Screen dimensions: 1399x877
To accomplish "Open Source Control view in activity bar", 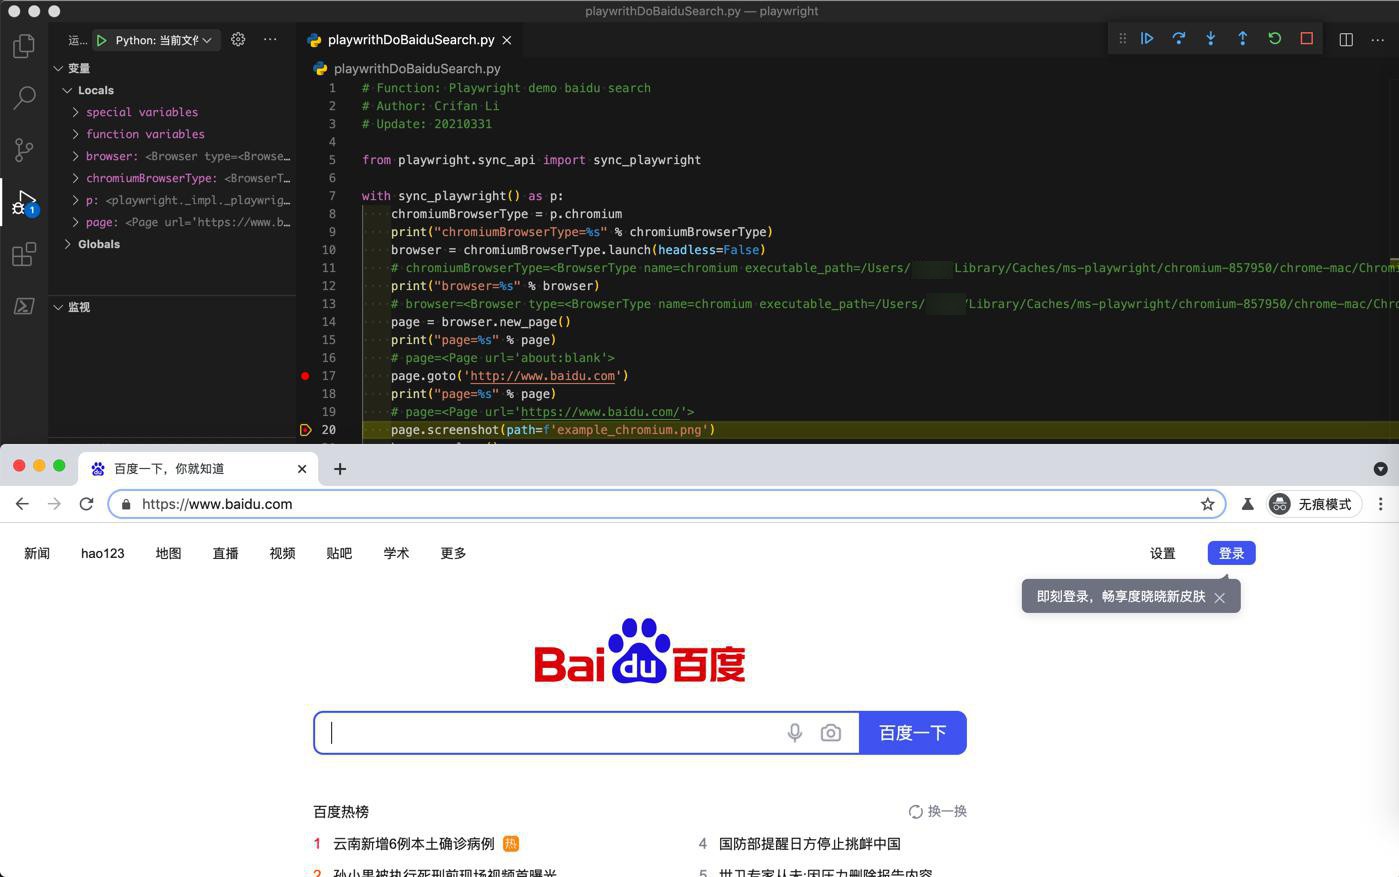I will [x=24, y=150].
